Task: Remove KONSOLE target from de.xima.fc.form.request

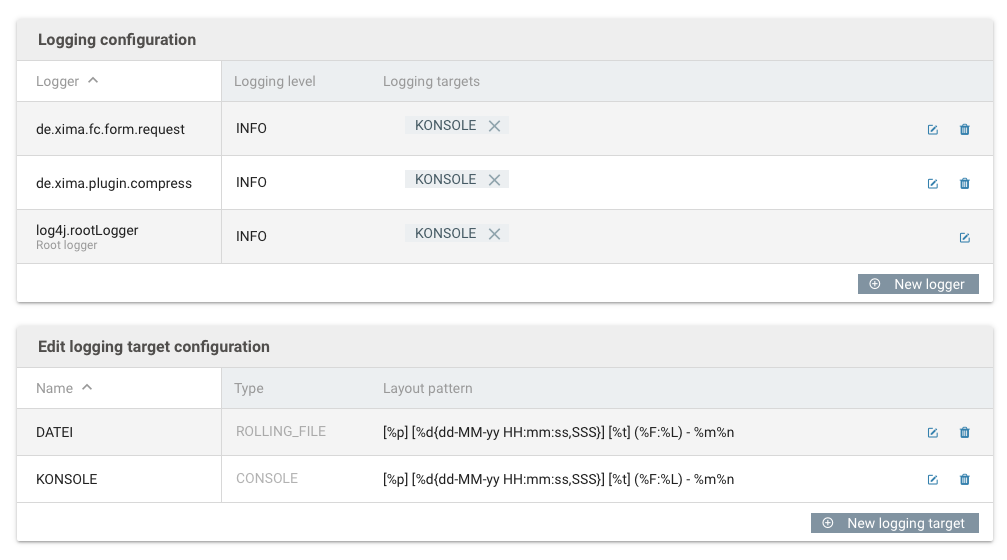Action: tap(494, 126)
